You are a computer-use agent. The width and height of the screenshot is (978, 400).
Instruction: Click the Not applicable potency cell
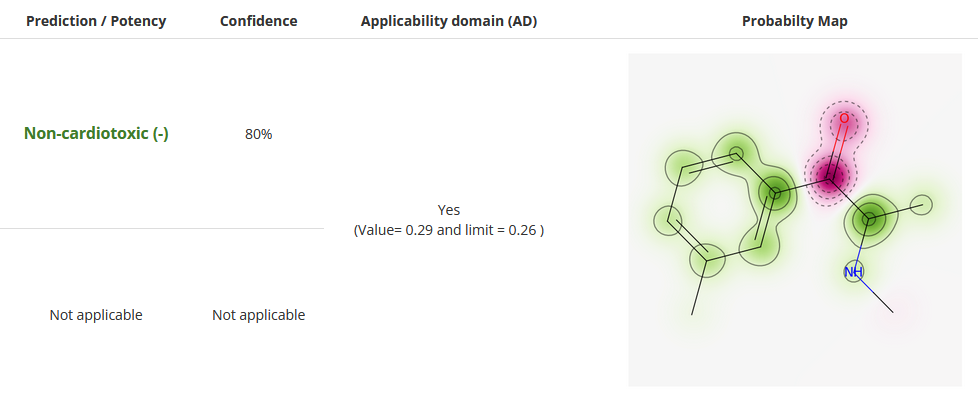[96, 315]
